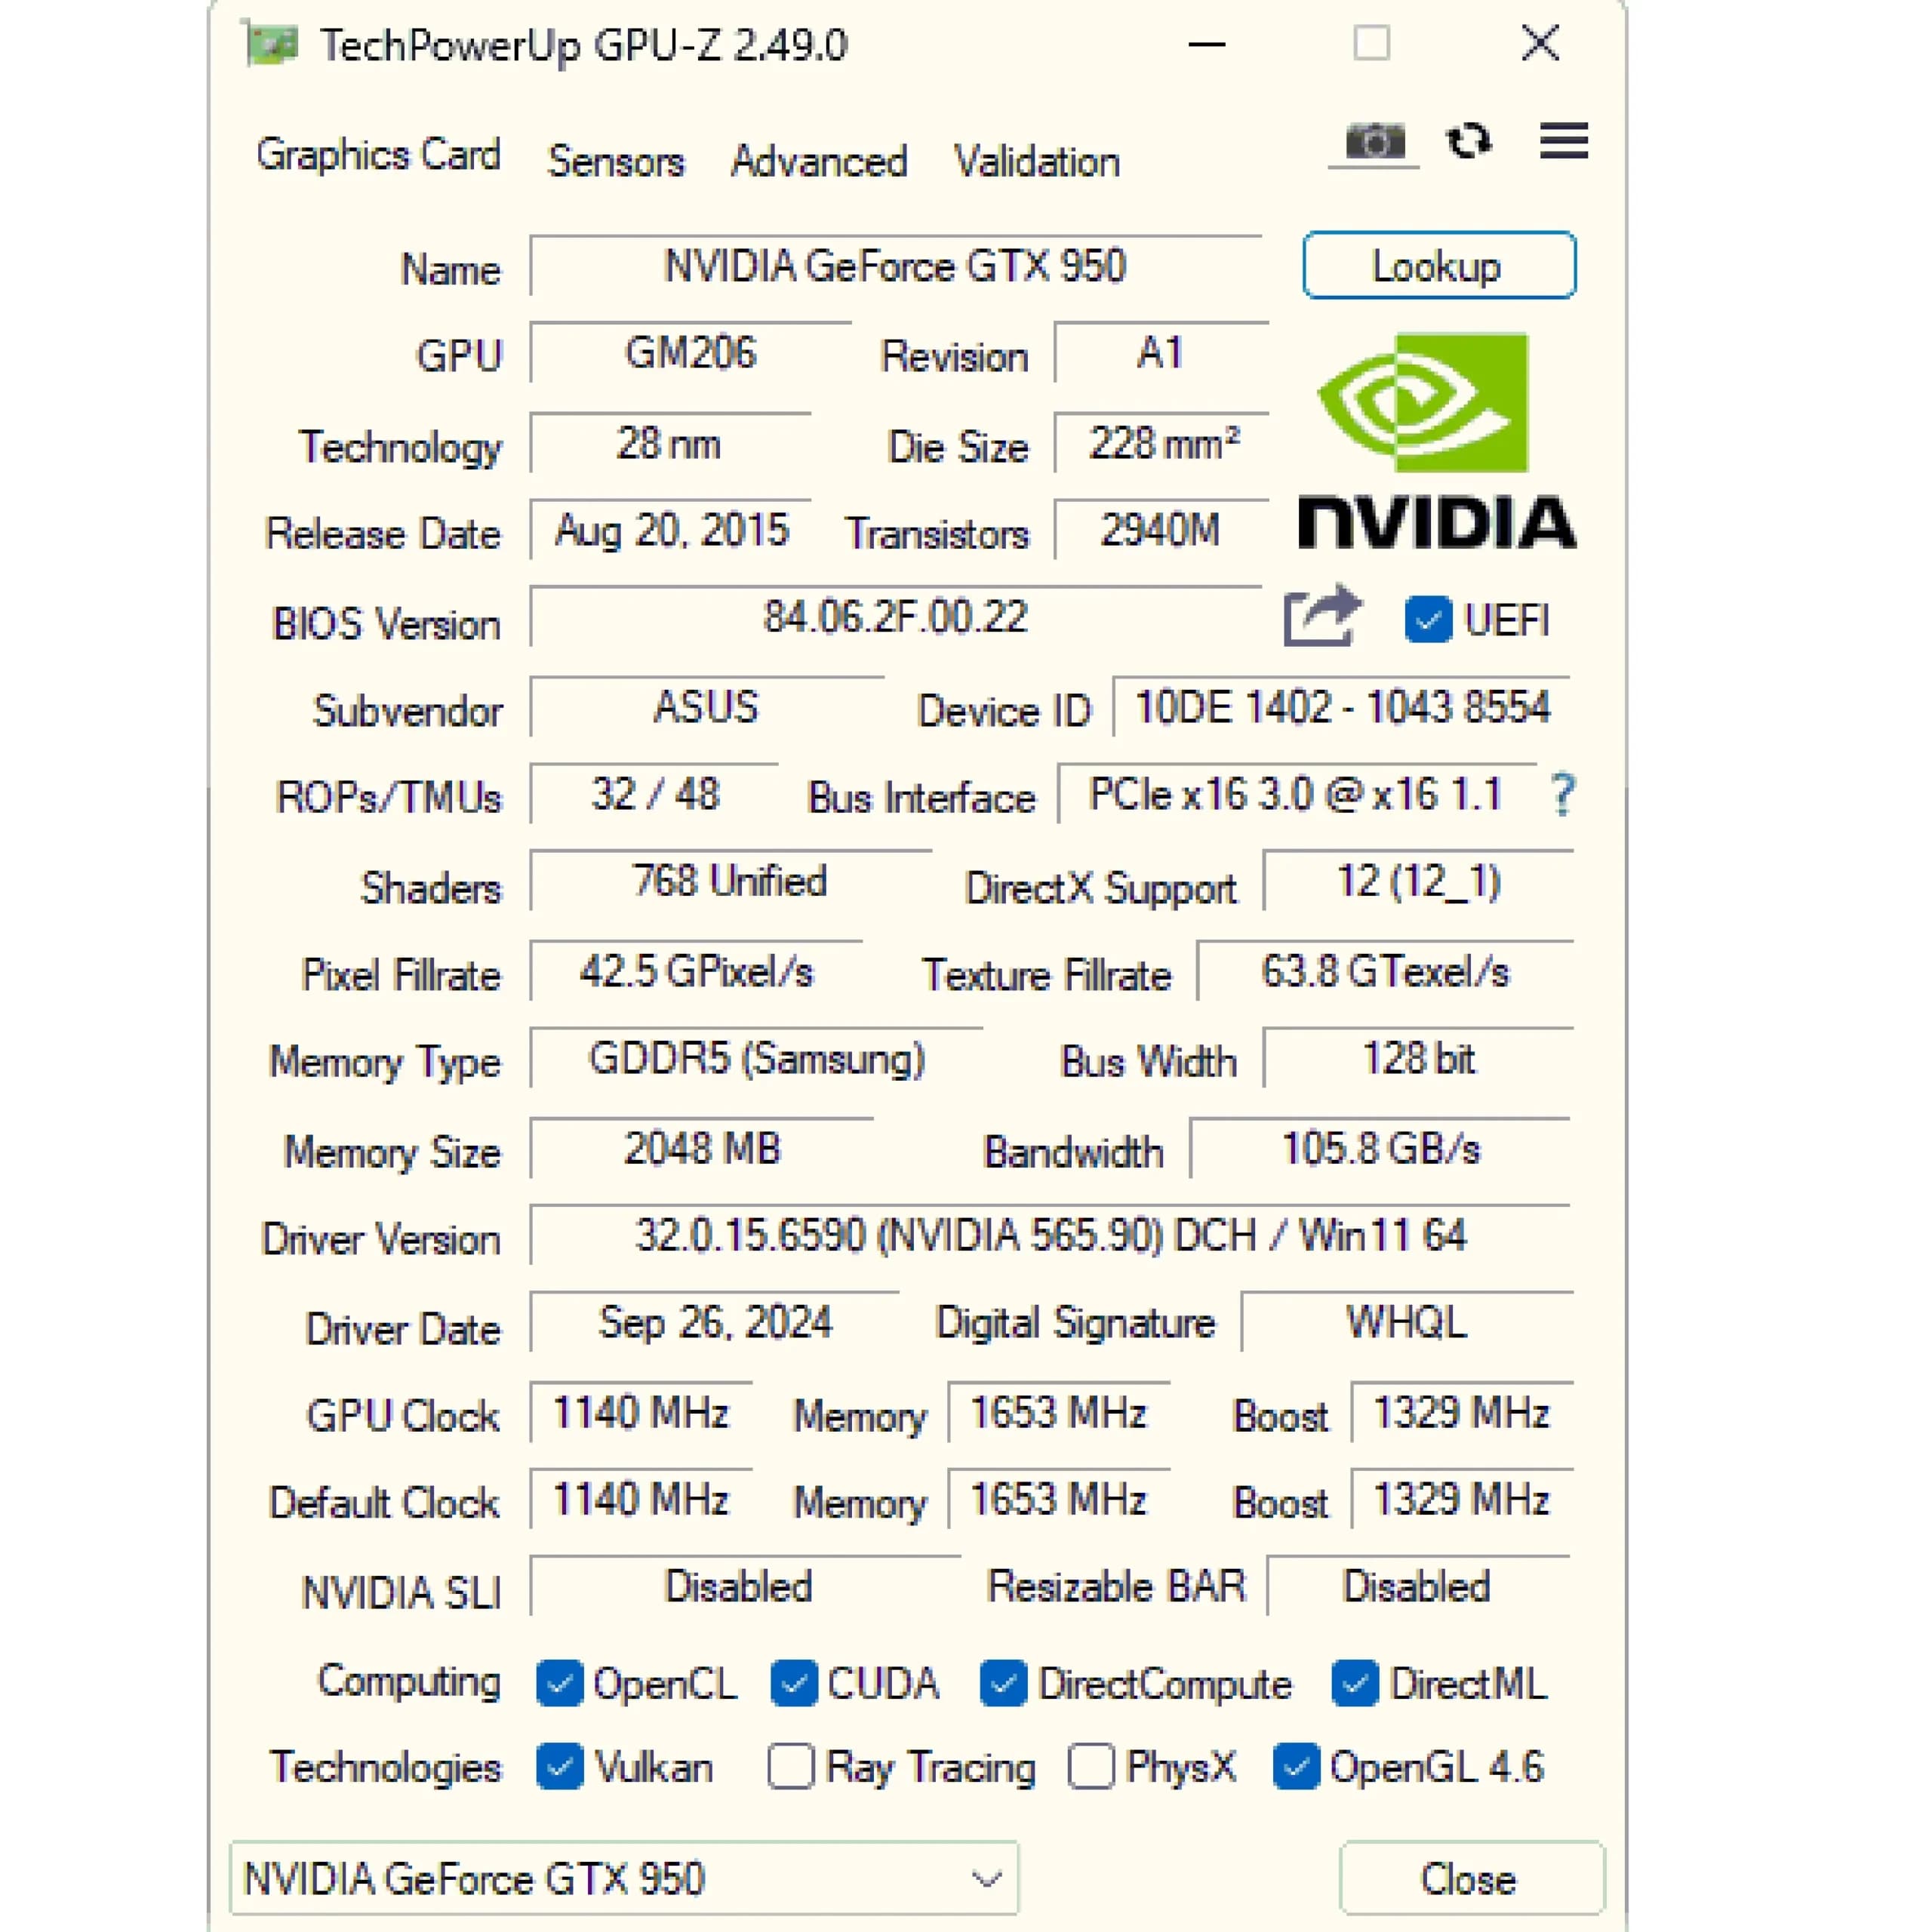The width and height of the screenshot is (1932, 1932).
Task: Toggle the DirectML checkbox
Action: pos(1355,1684)
